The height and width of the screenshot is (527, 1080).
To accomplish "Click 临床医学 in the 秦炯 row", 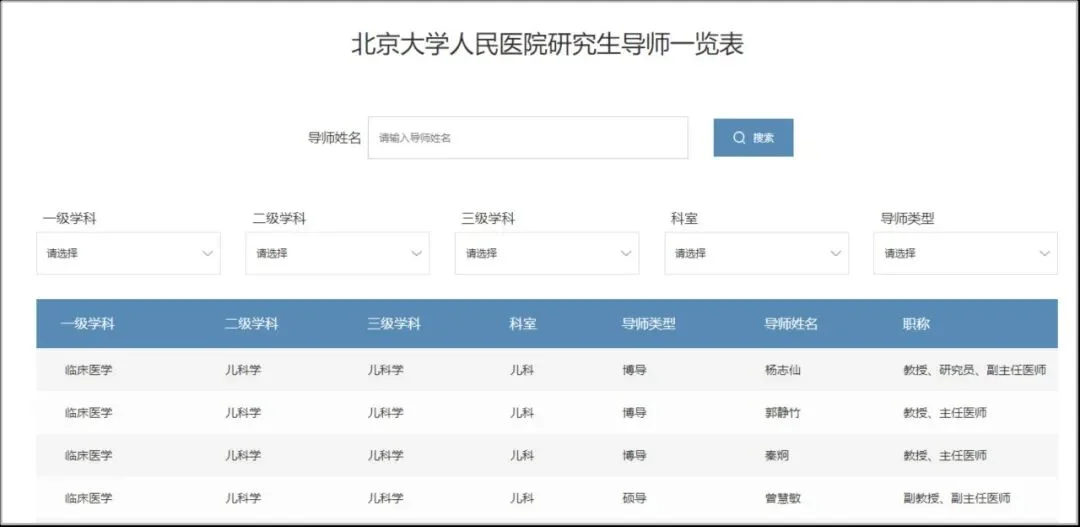I will tap(88, 455).
